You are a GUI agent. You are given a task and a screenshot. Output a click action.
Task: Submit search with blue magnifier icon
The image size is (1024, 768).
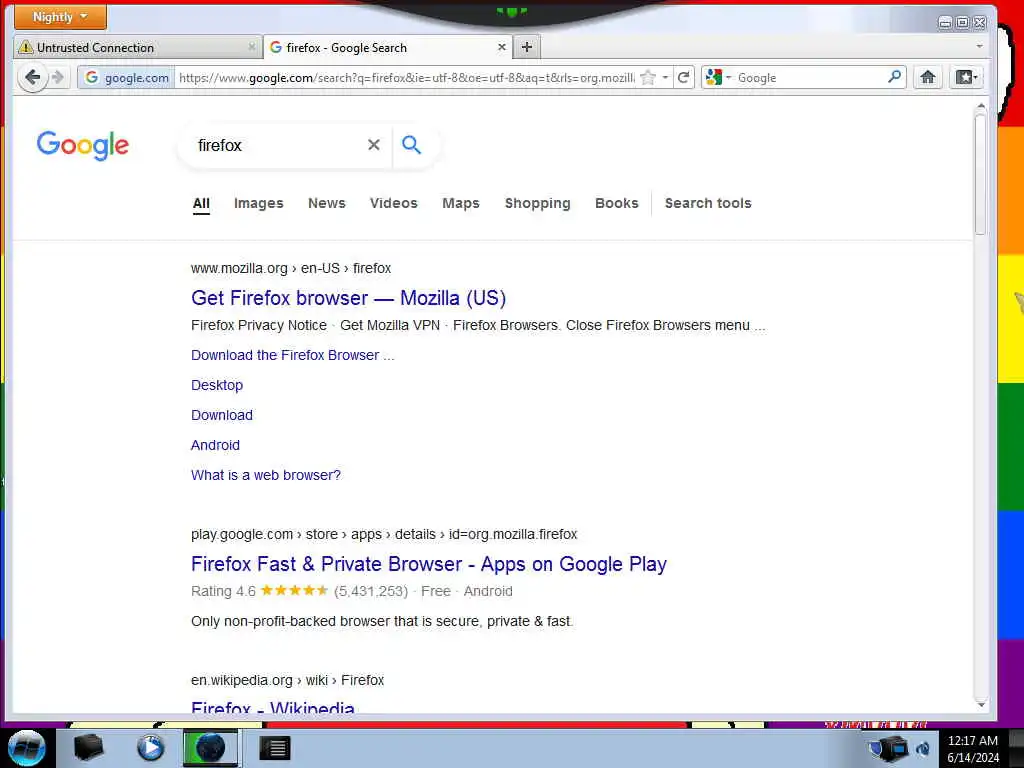click(411, 144)
